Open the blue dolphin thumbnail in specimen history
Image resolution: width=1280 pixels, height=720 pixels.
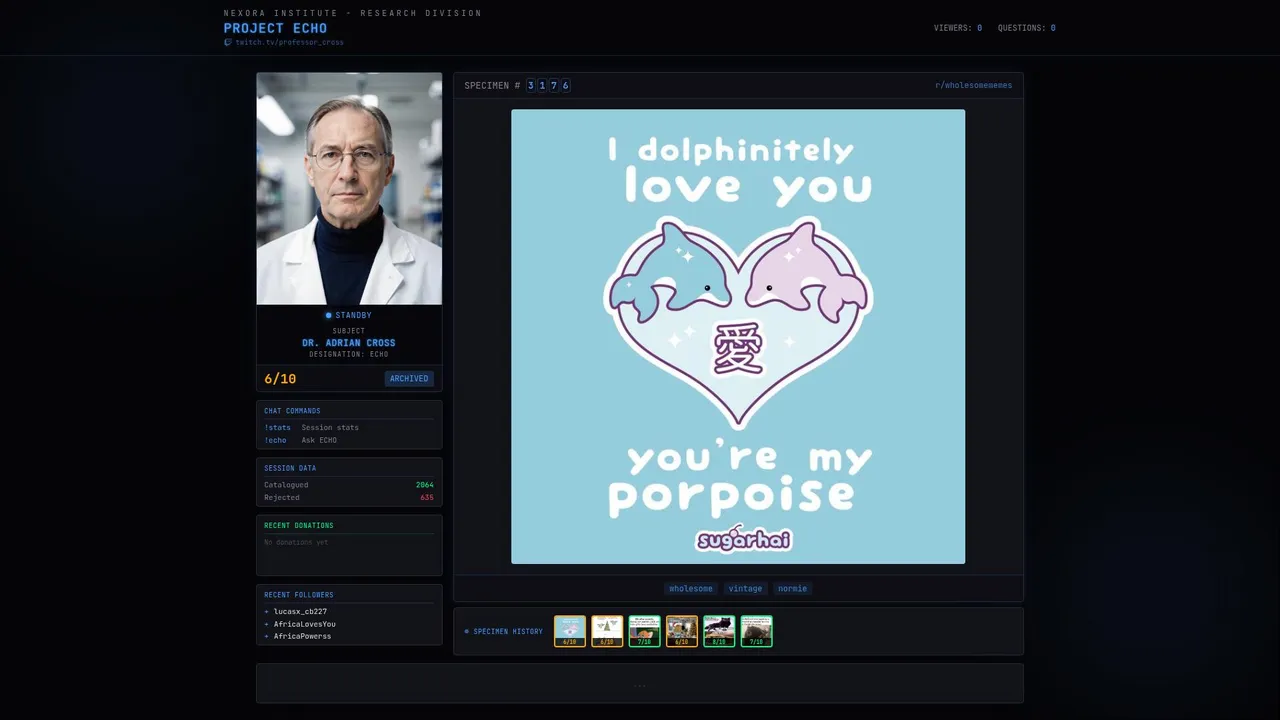pyautogui.click(x=570, y=631)
